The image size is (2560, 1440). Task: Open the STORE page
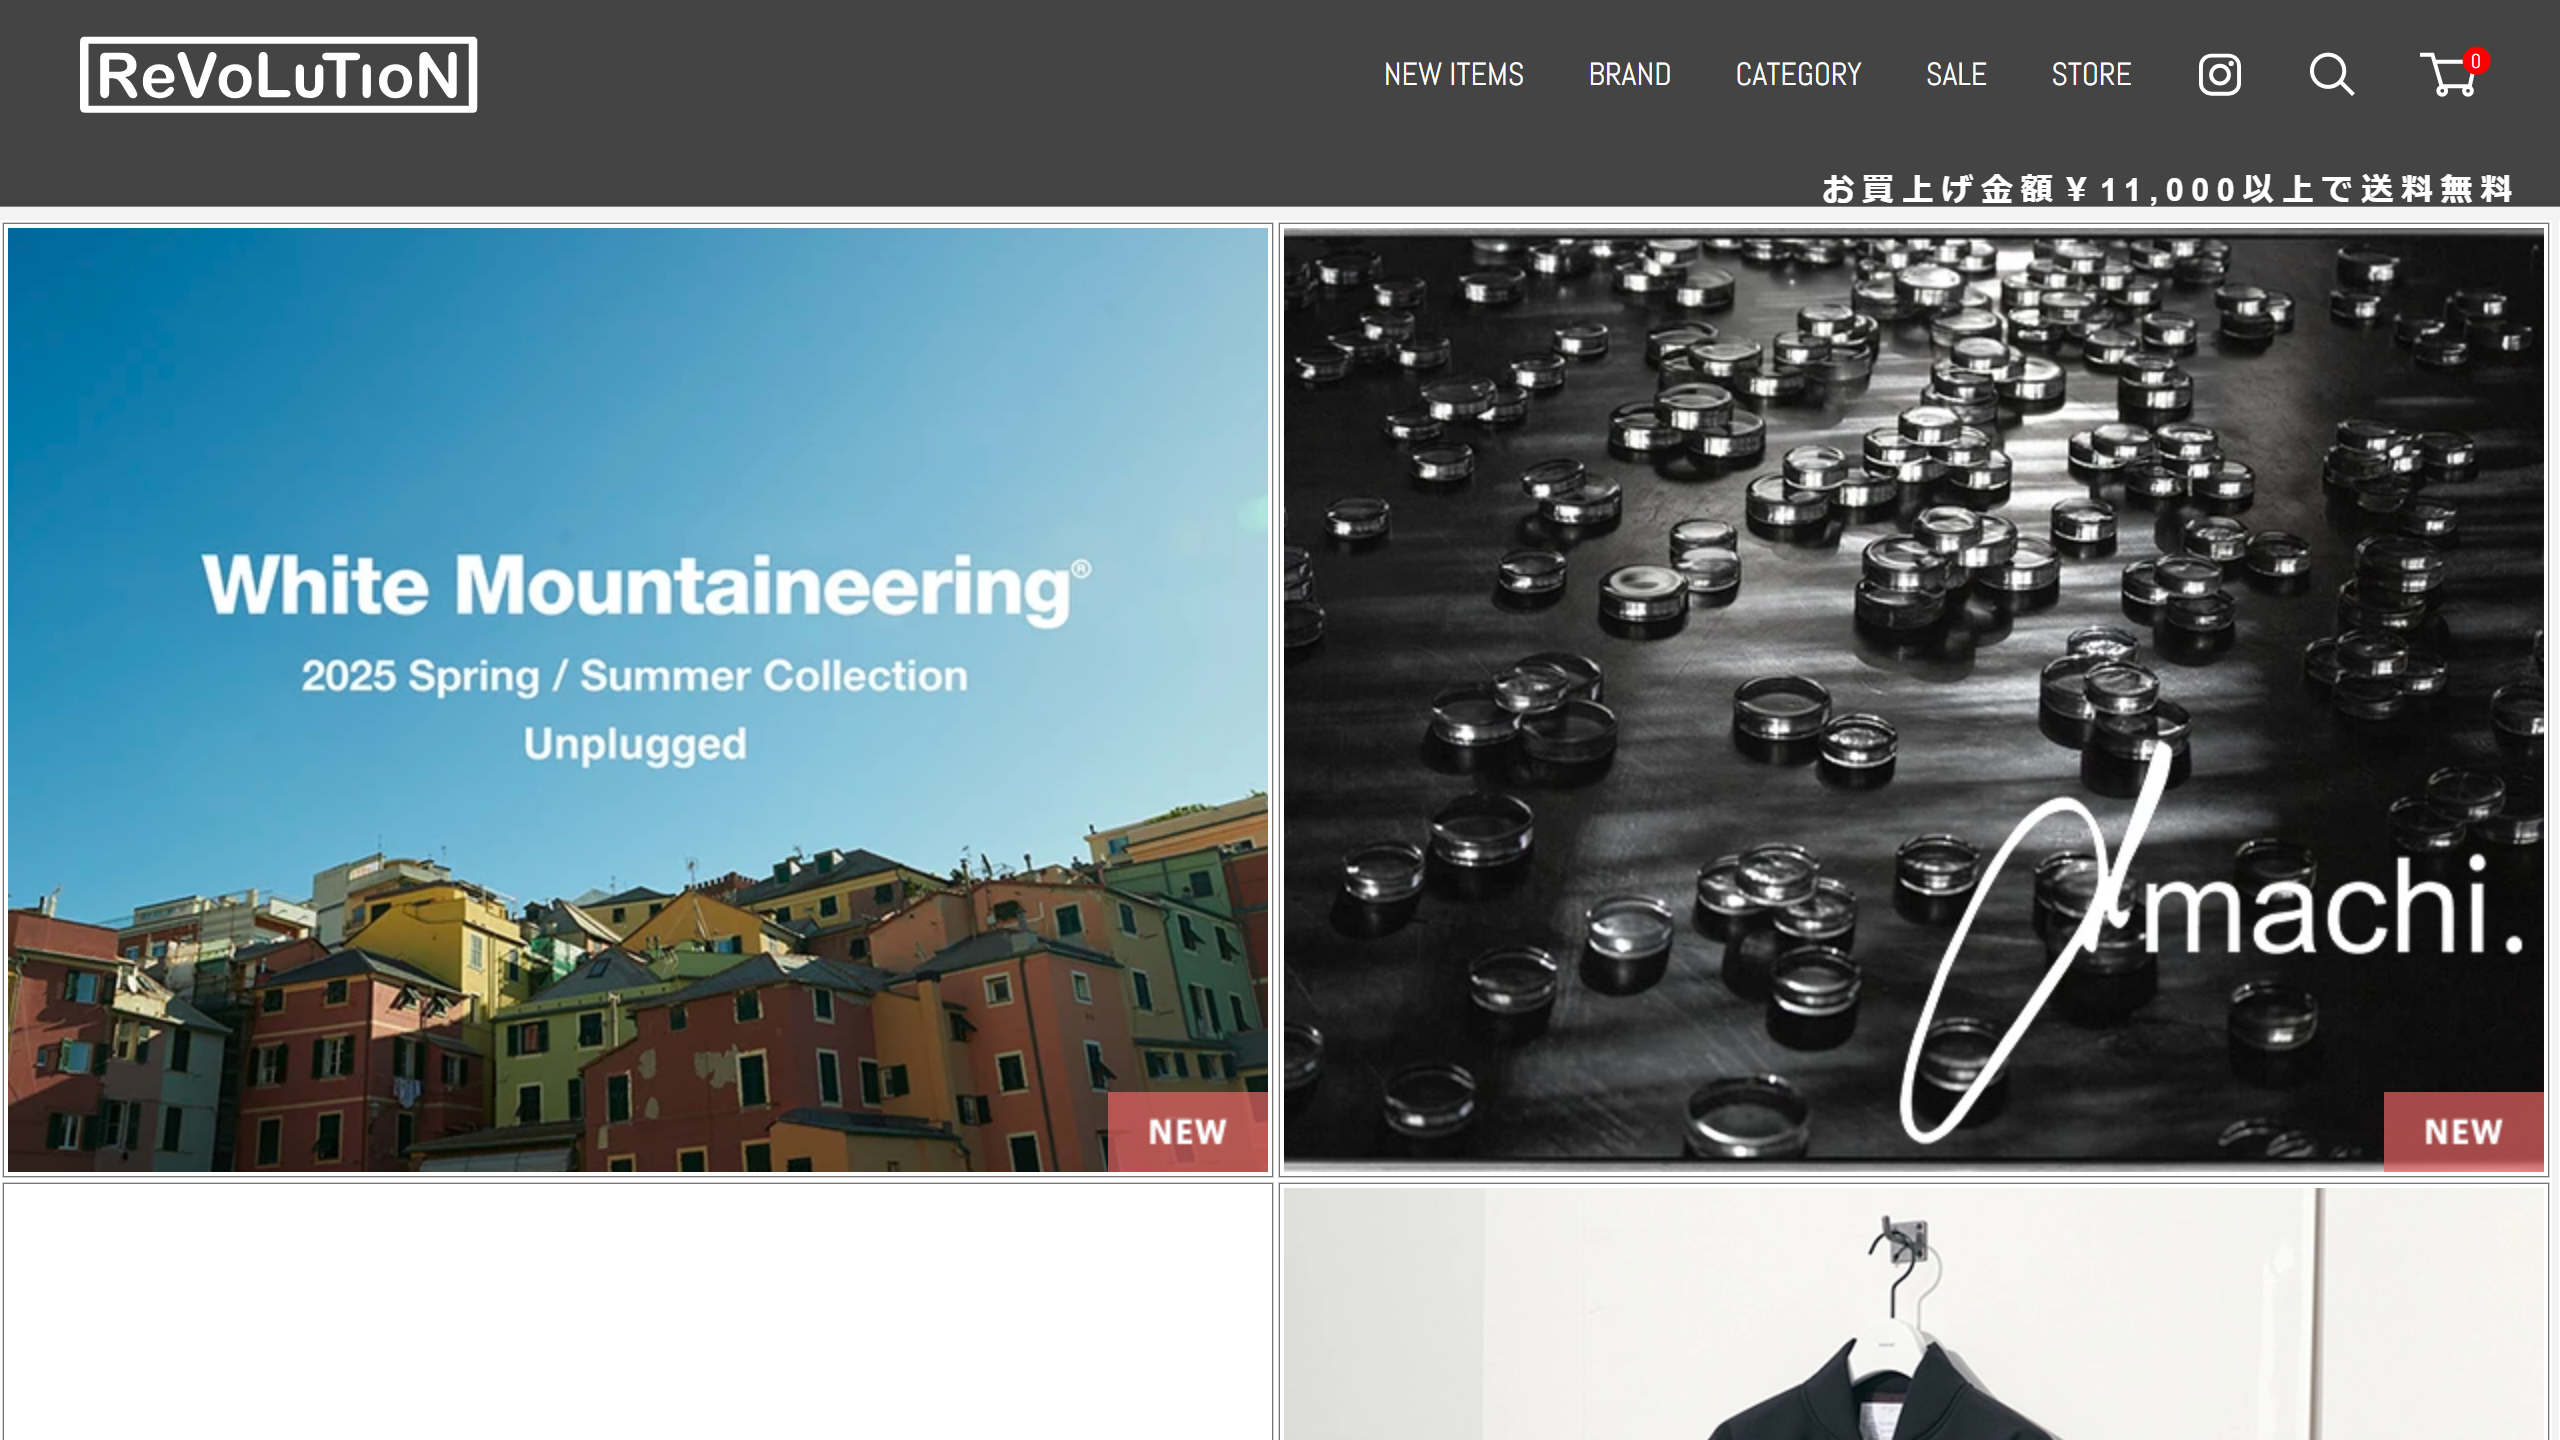point(2091,75)
